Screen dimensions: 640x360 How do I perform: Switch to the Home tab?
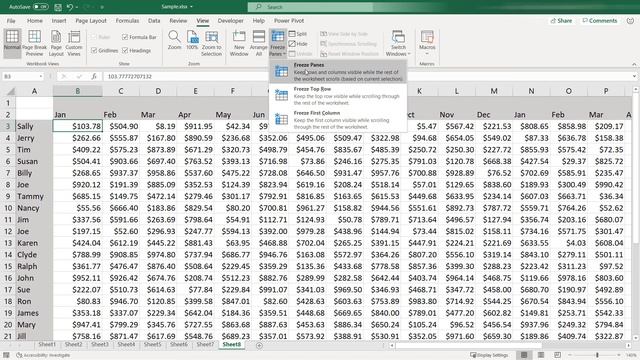coord(35,20)
